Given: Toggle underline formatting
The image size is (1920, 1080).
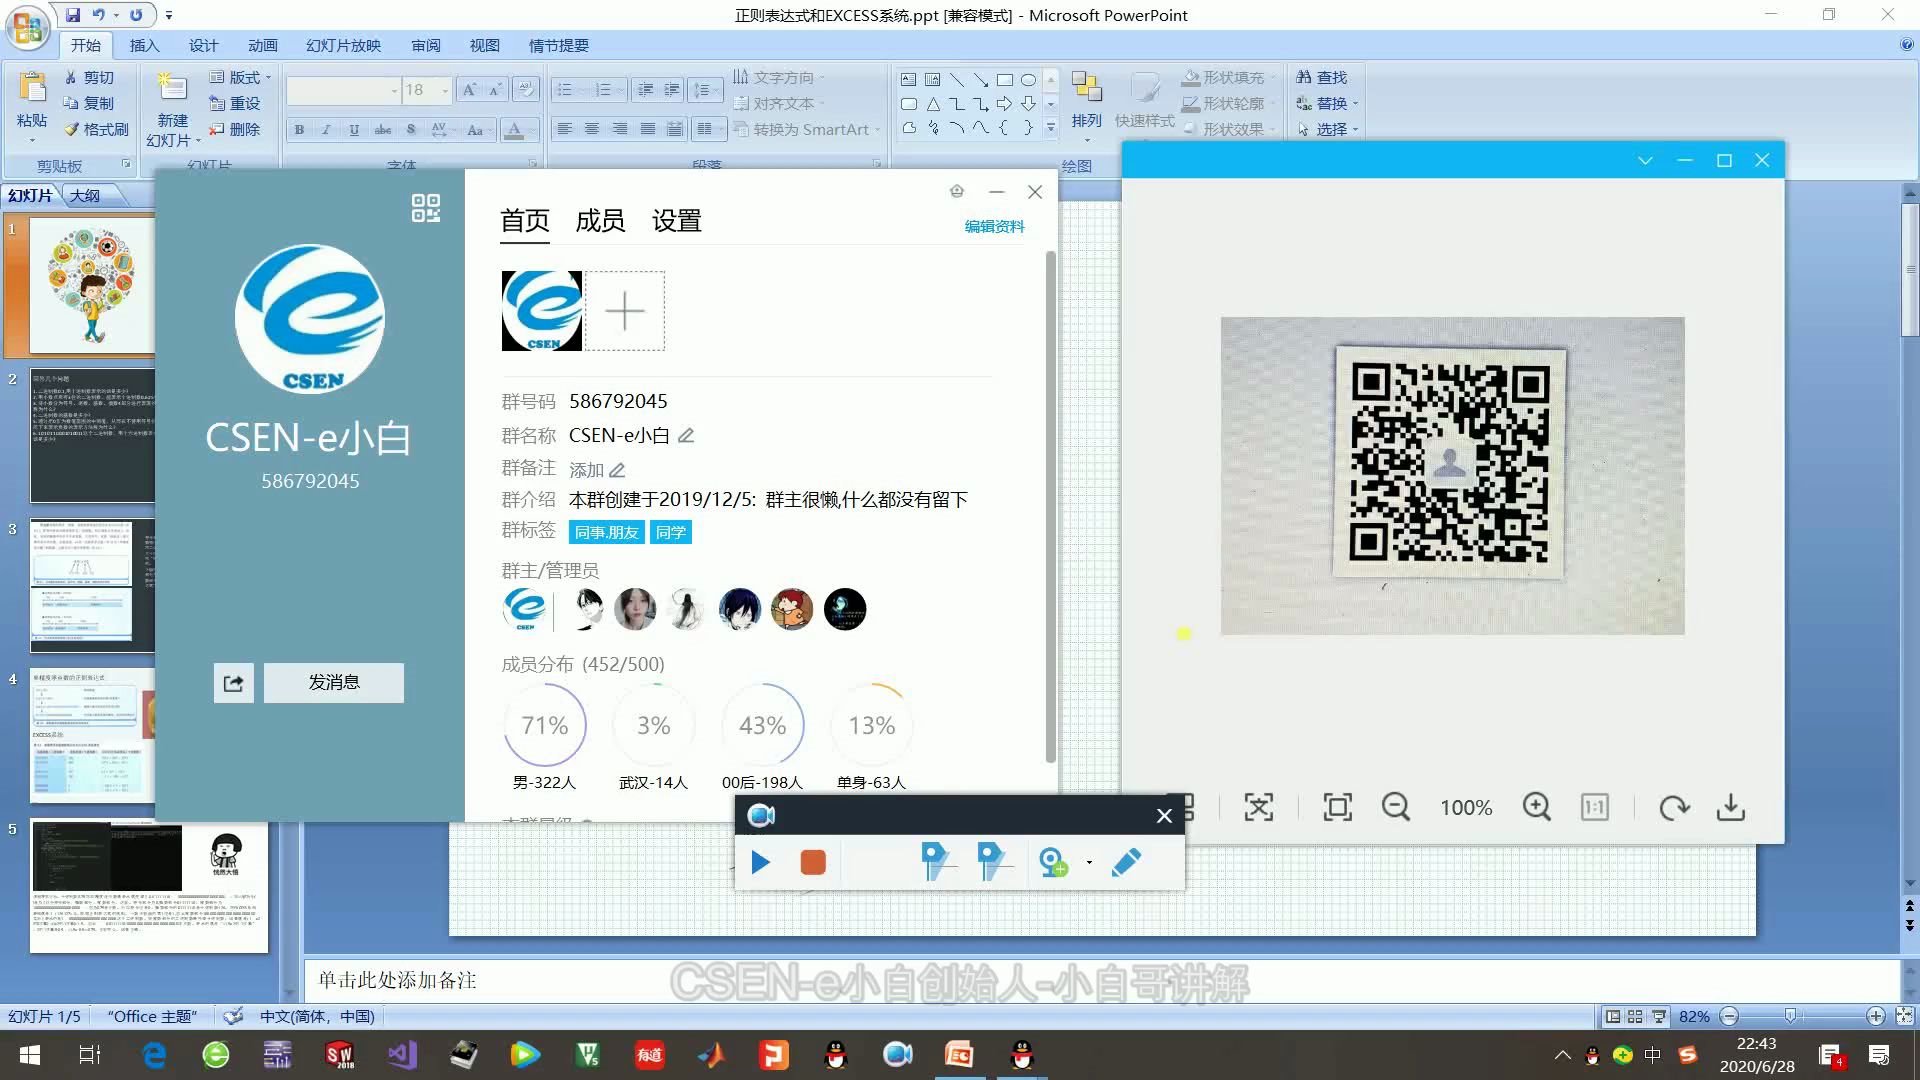Looking at the screenshot, I should click(x=353, y=129).
